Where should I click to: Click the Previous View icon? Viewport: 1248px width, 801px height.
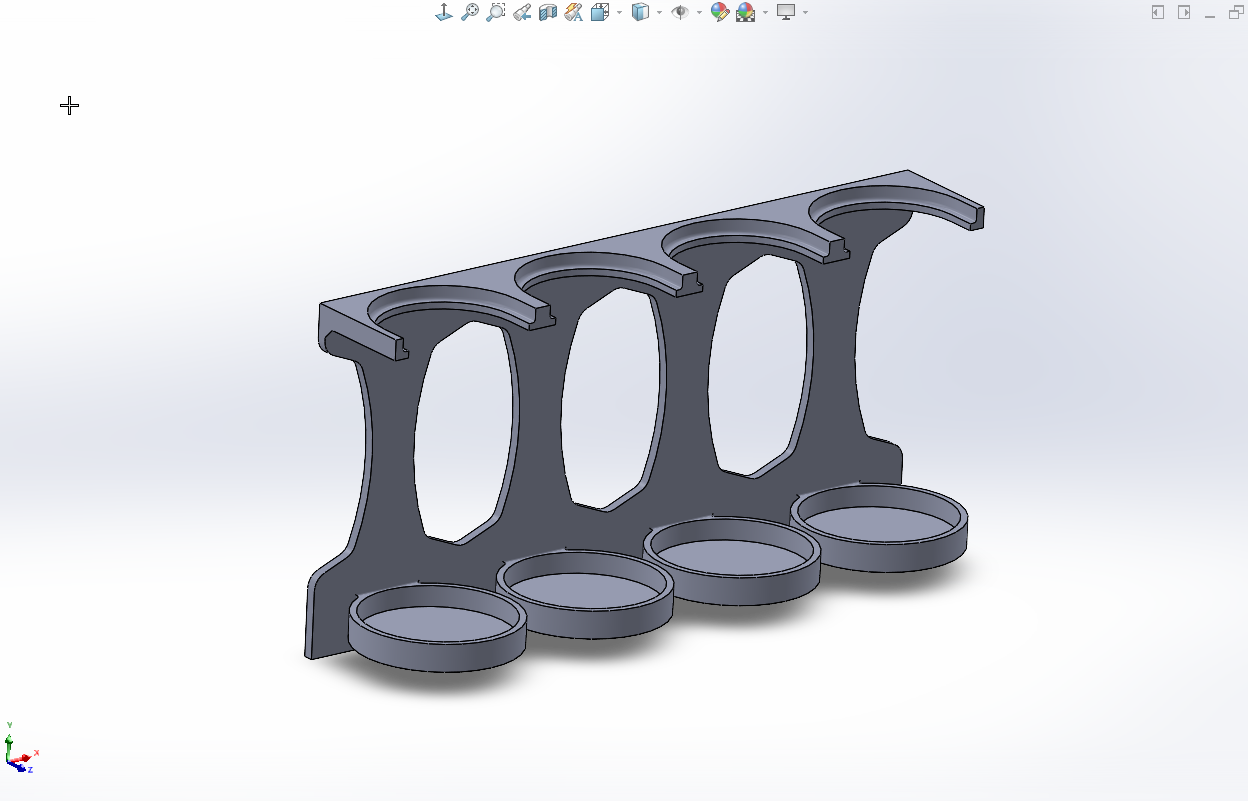(x=522, y=12)
